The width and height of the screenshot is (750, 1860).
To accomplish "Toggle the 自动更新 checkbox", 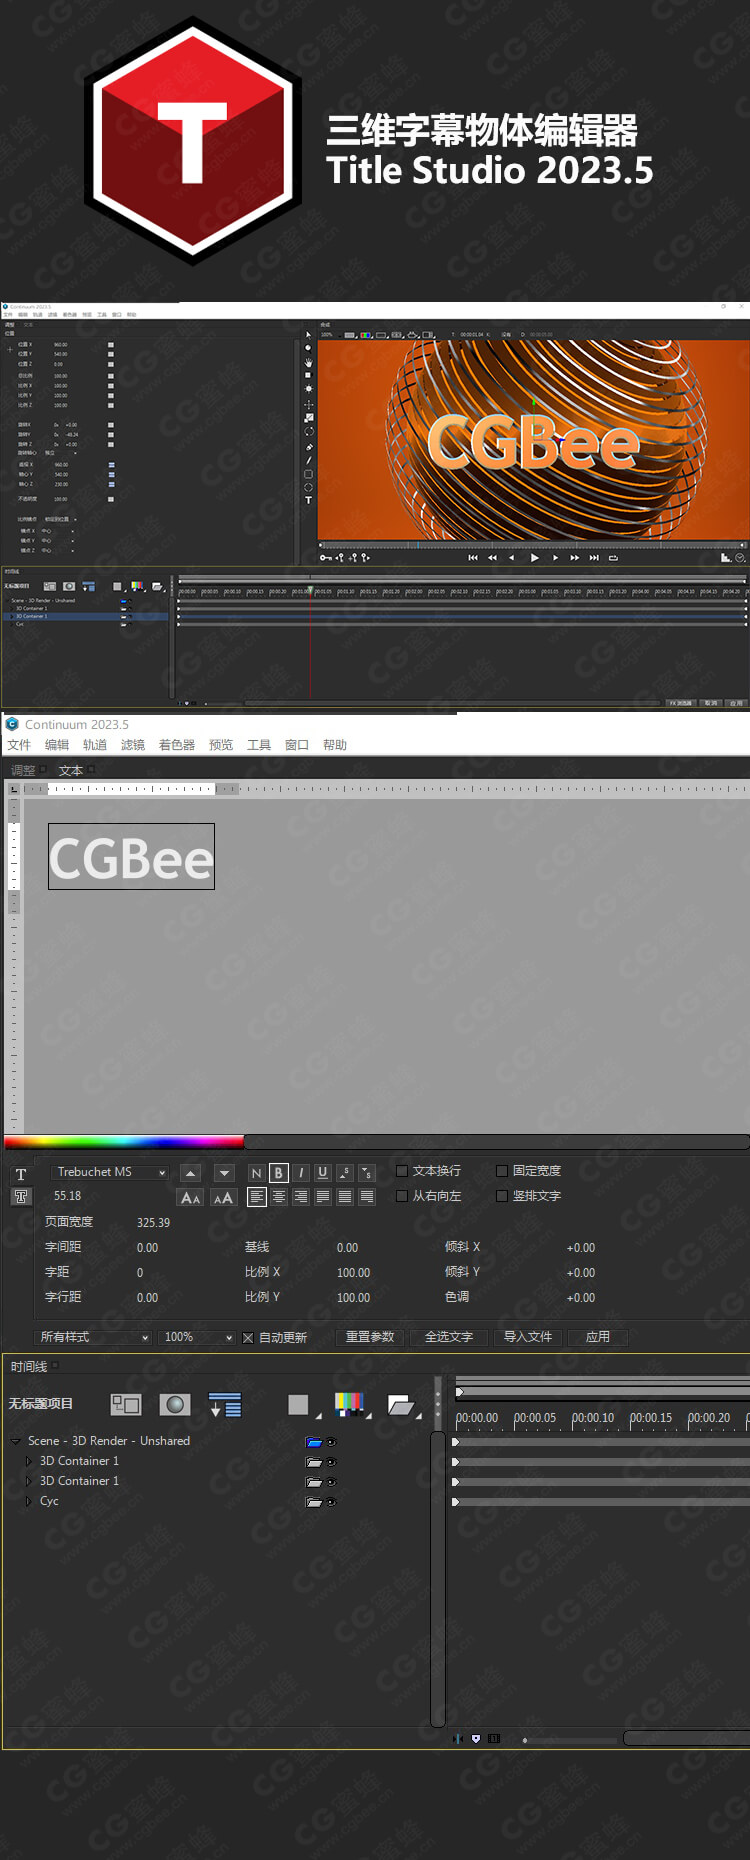I will [248, 1338].
